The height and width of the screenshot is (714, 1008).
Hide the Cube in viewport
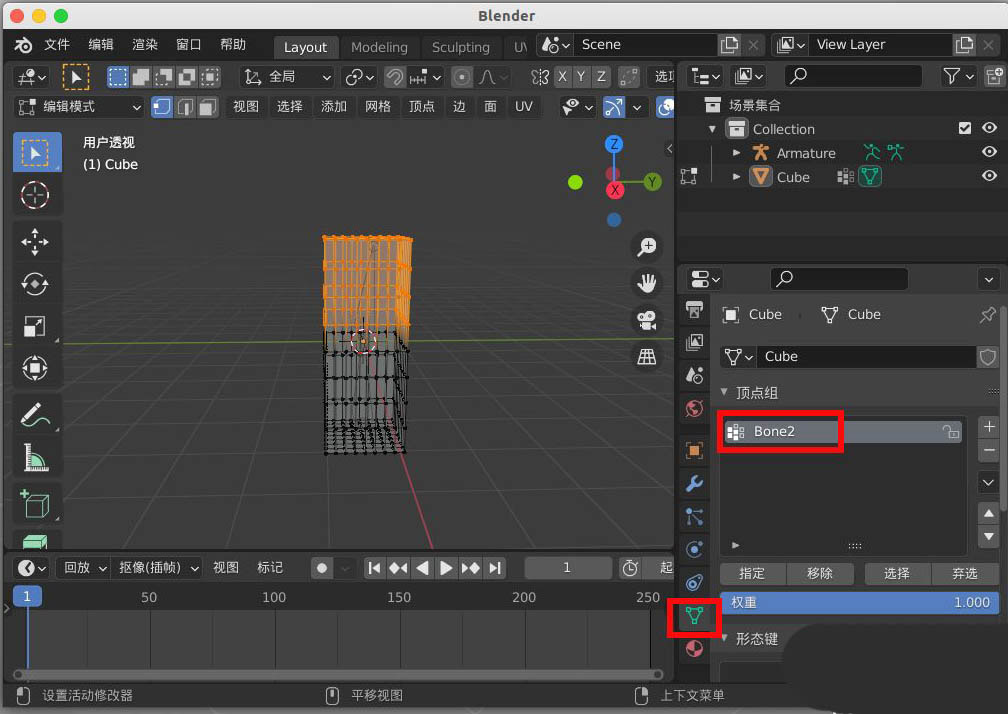pyautogui.click(x=989, y=175)
